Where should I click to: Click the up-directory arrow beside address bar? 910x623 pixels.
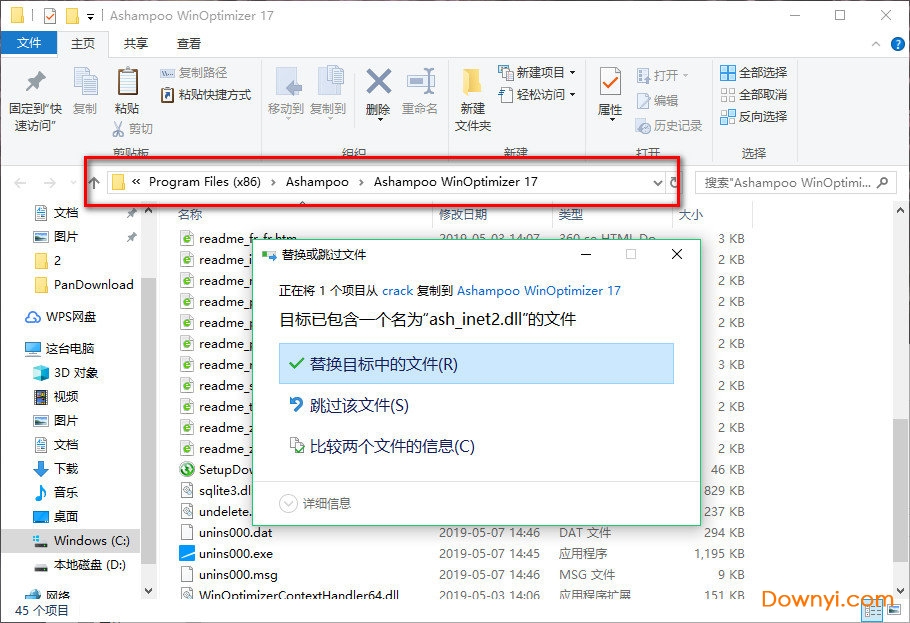[94, 183]
